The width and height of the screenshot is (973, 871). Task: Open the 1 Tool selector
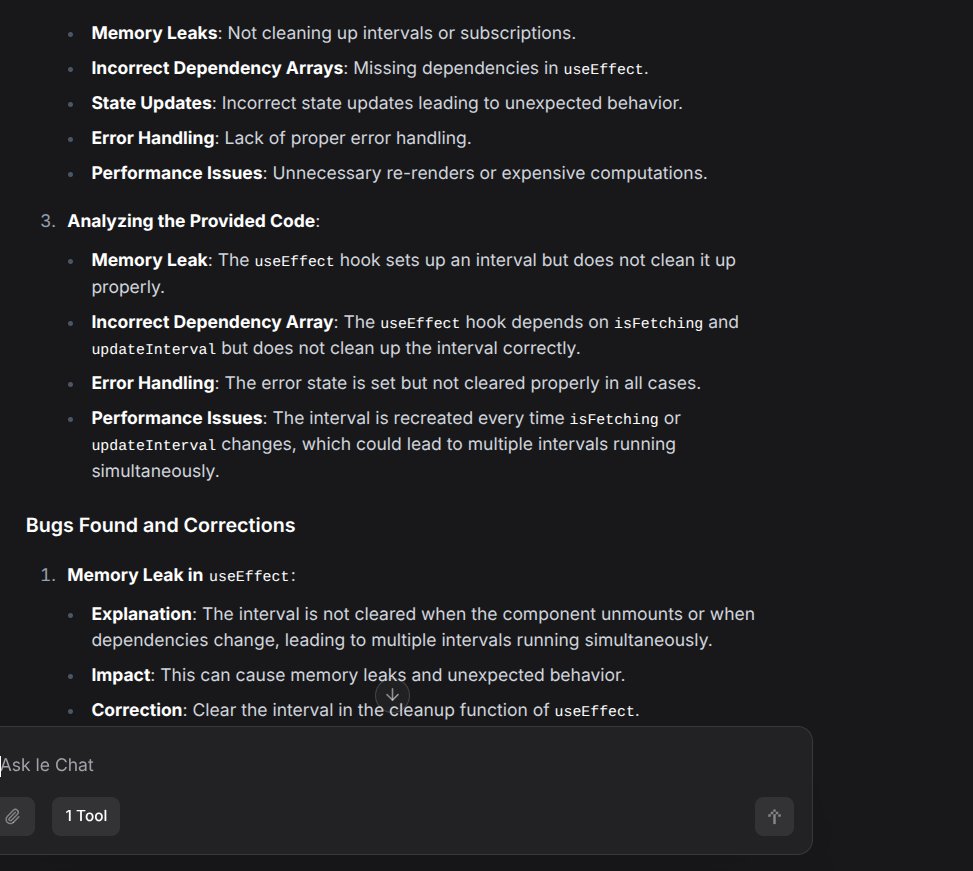click(86, 816)
